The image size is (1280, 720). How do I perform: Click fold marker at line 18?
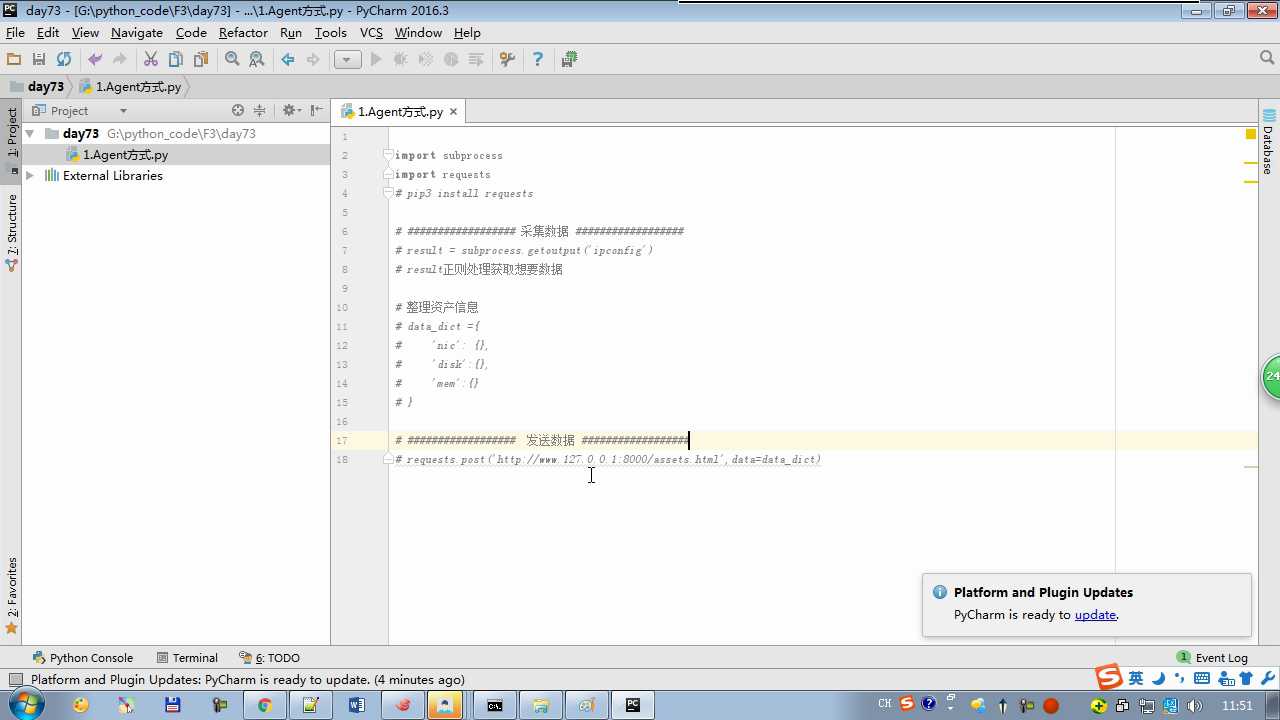tap(389, 459)
